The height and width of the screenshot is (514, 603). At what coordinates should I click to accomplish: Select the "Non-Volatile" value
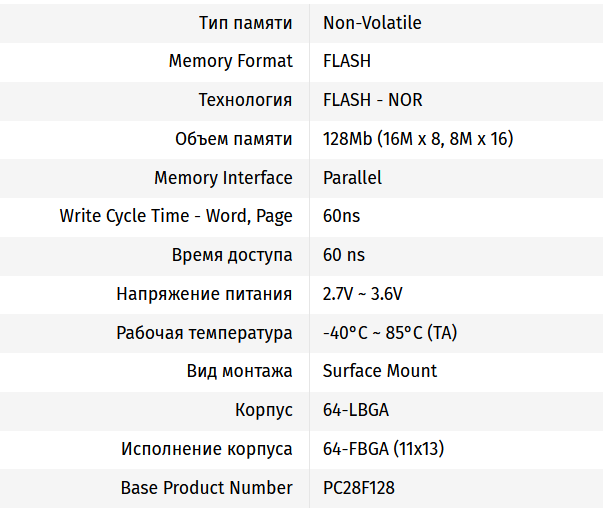tap(372, 22)
